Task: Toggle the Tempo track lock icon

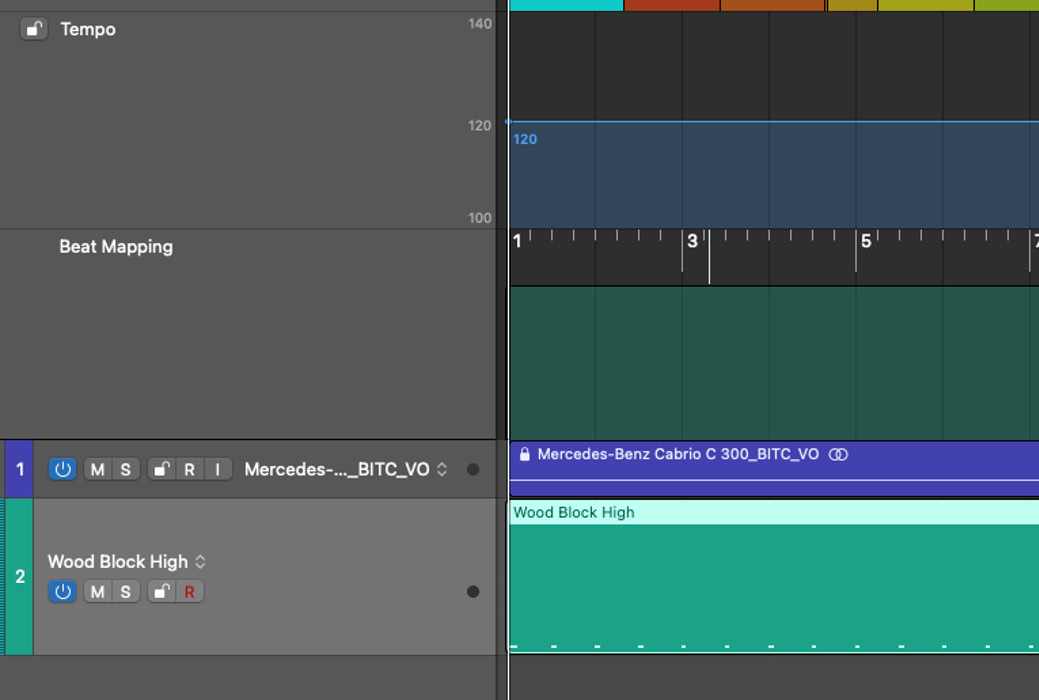Action: coord(34,29)
